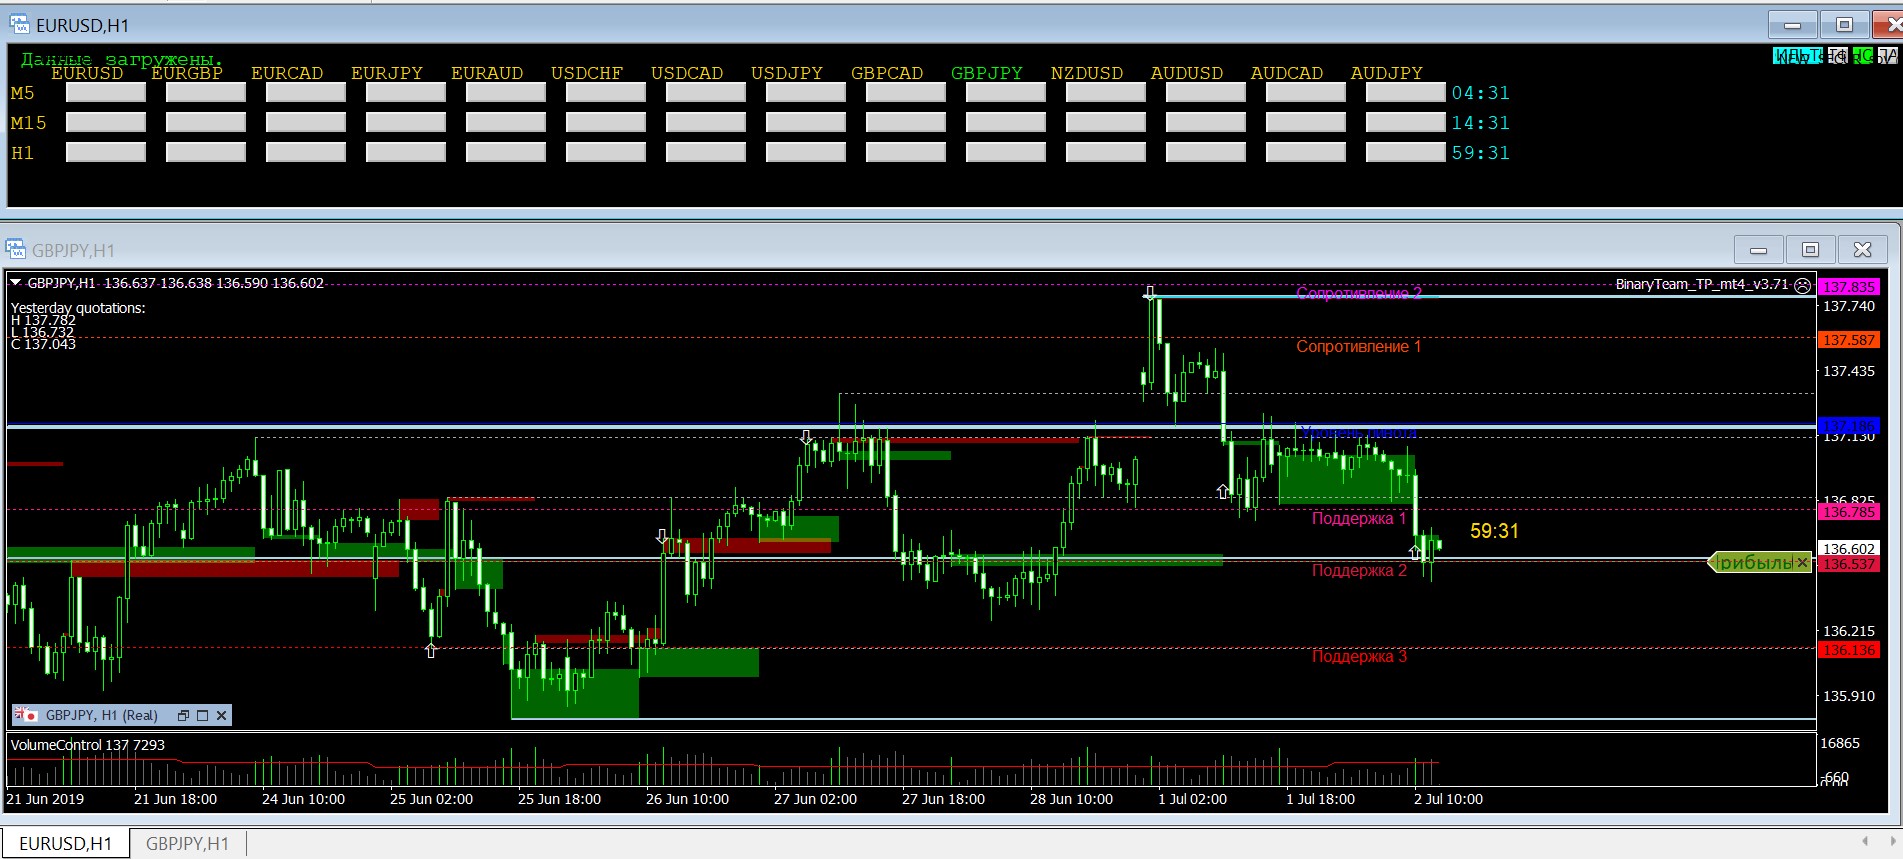Click the left tab-scroll arrow at the bottom
The height and width of the screenshot is (859, 1903).
click(1864, 842)
